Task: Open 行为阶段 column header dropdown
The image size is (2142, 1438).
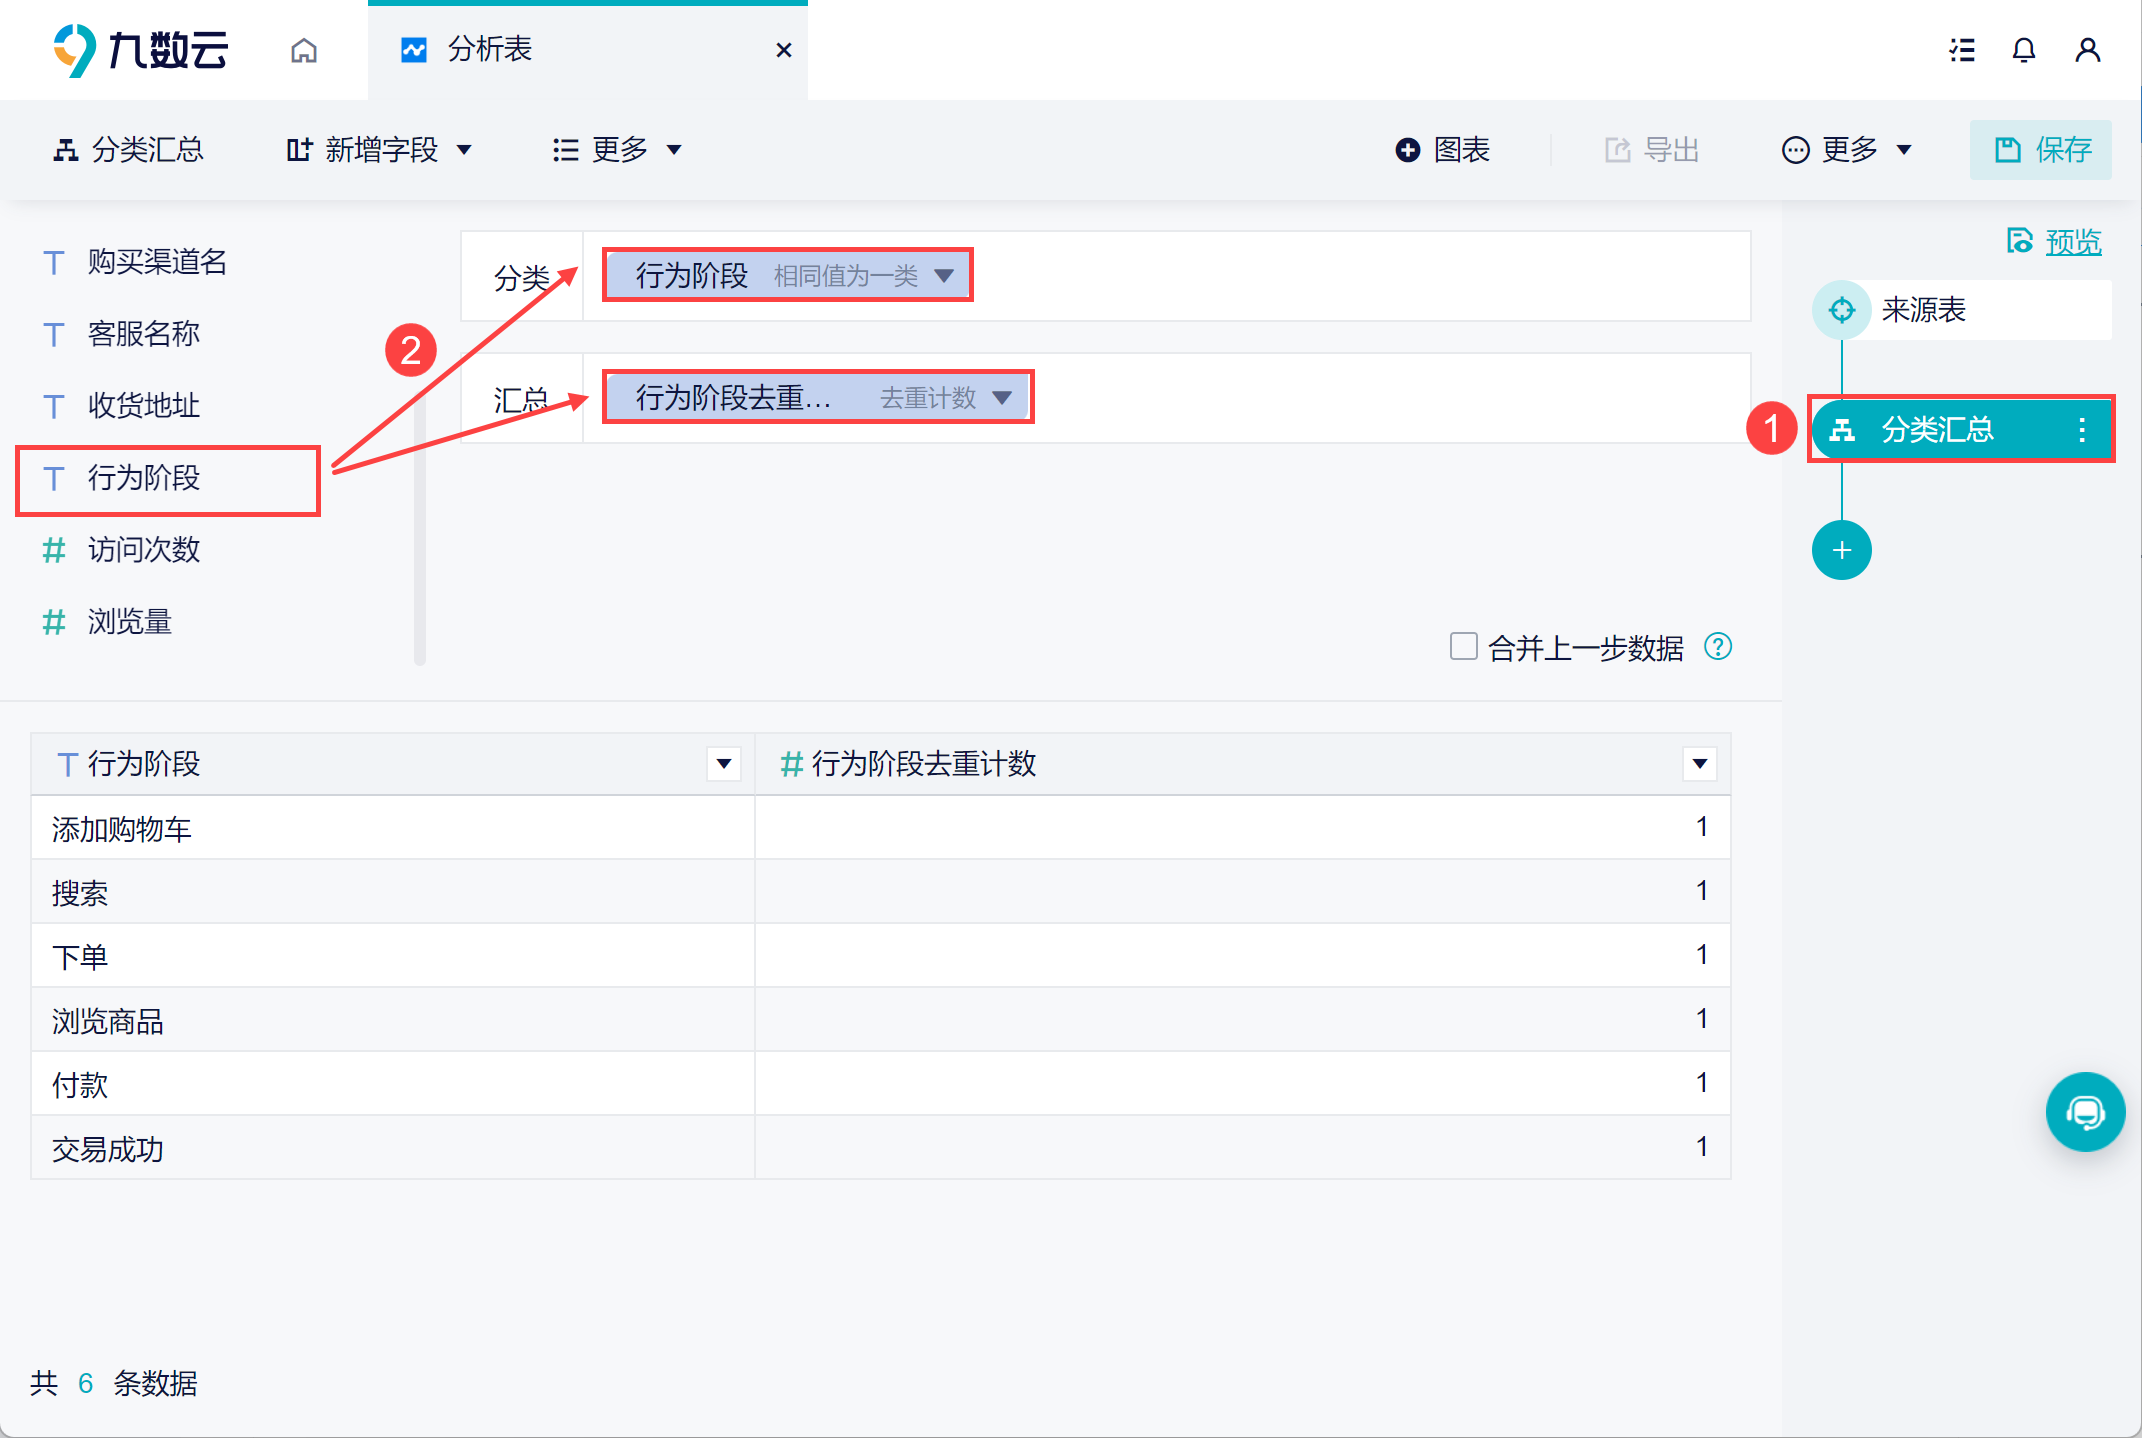Action: click(723, 764)
